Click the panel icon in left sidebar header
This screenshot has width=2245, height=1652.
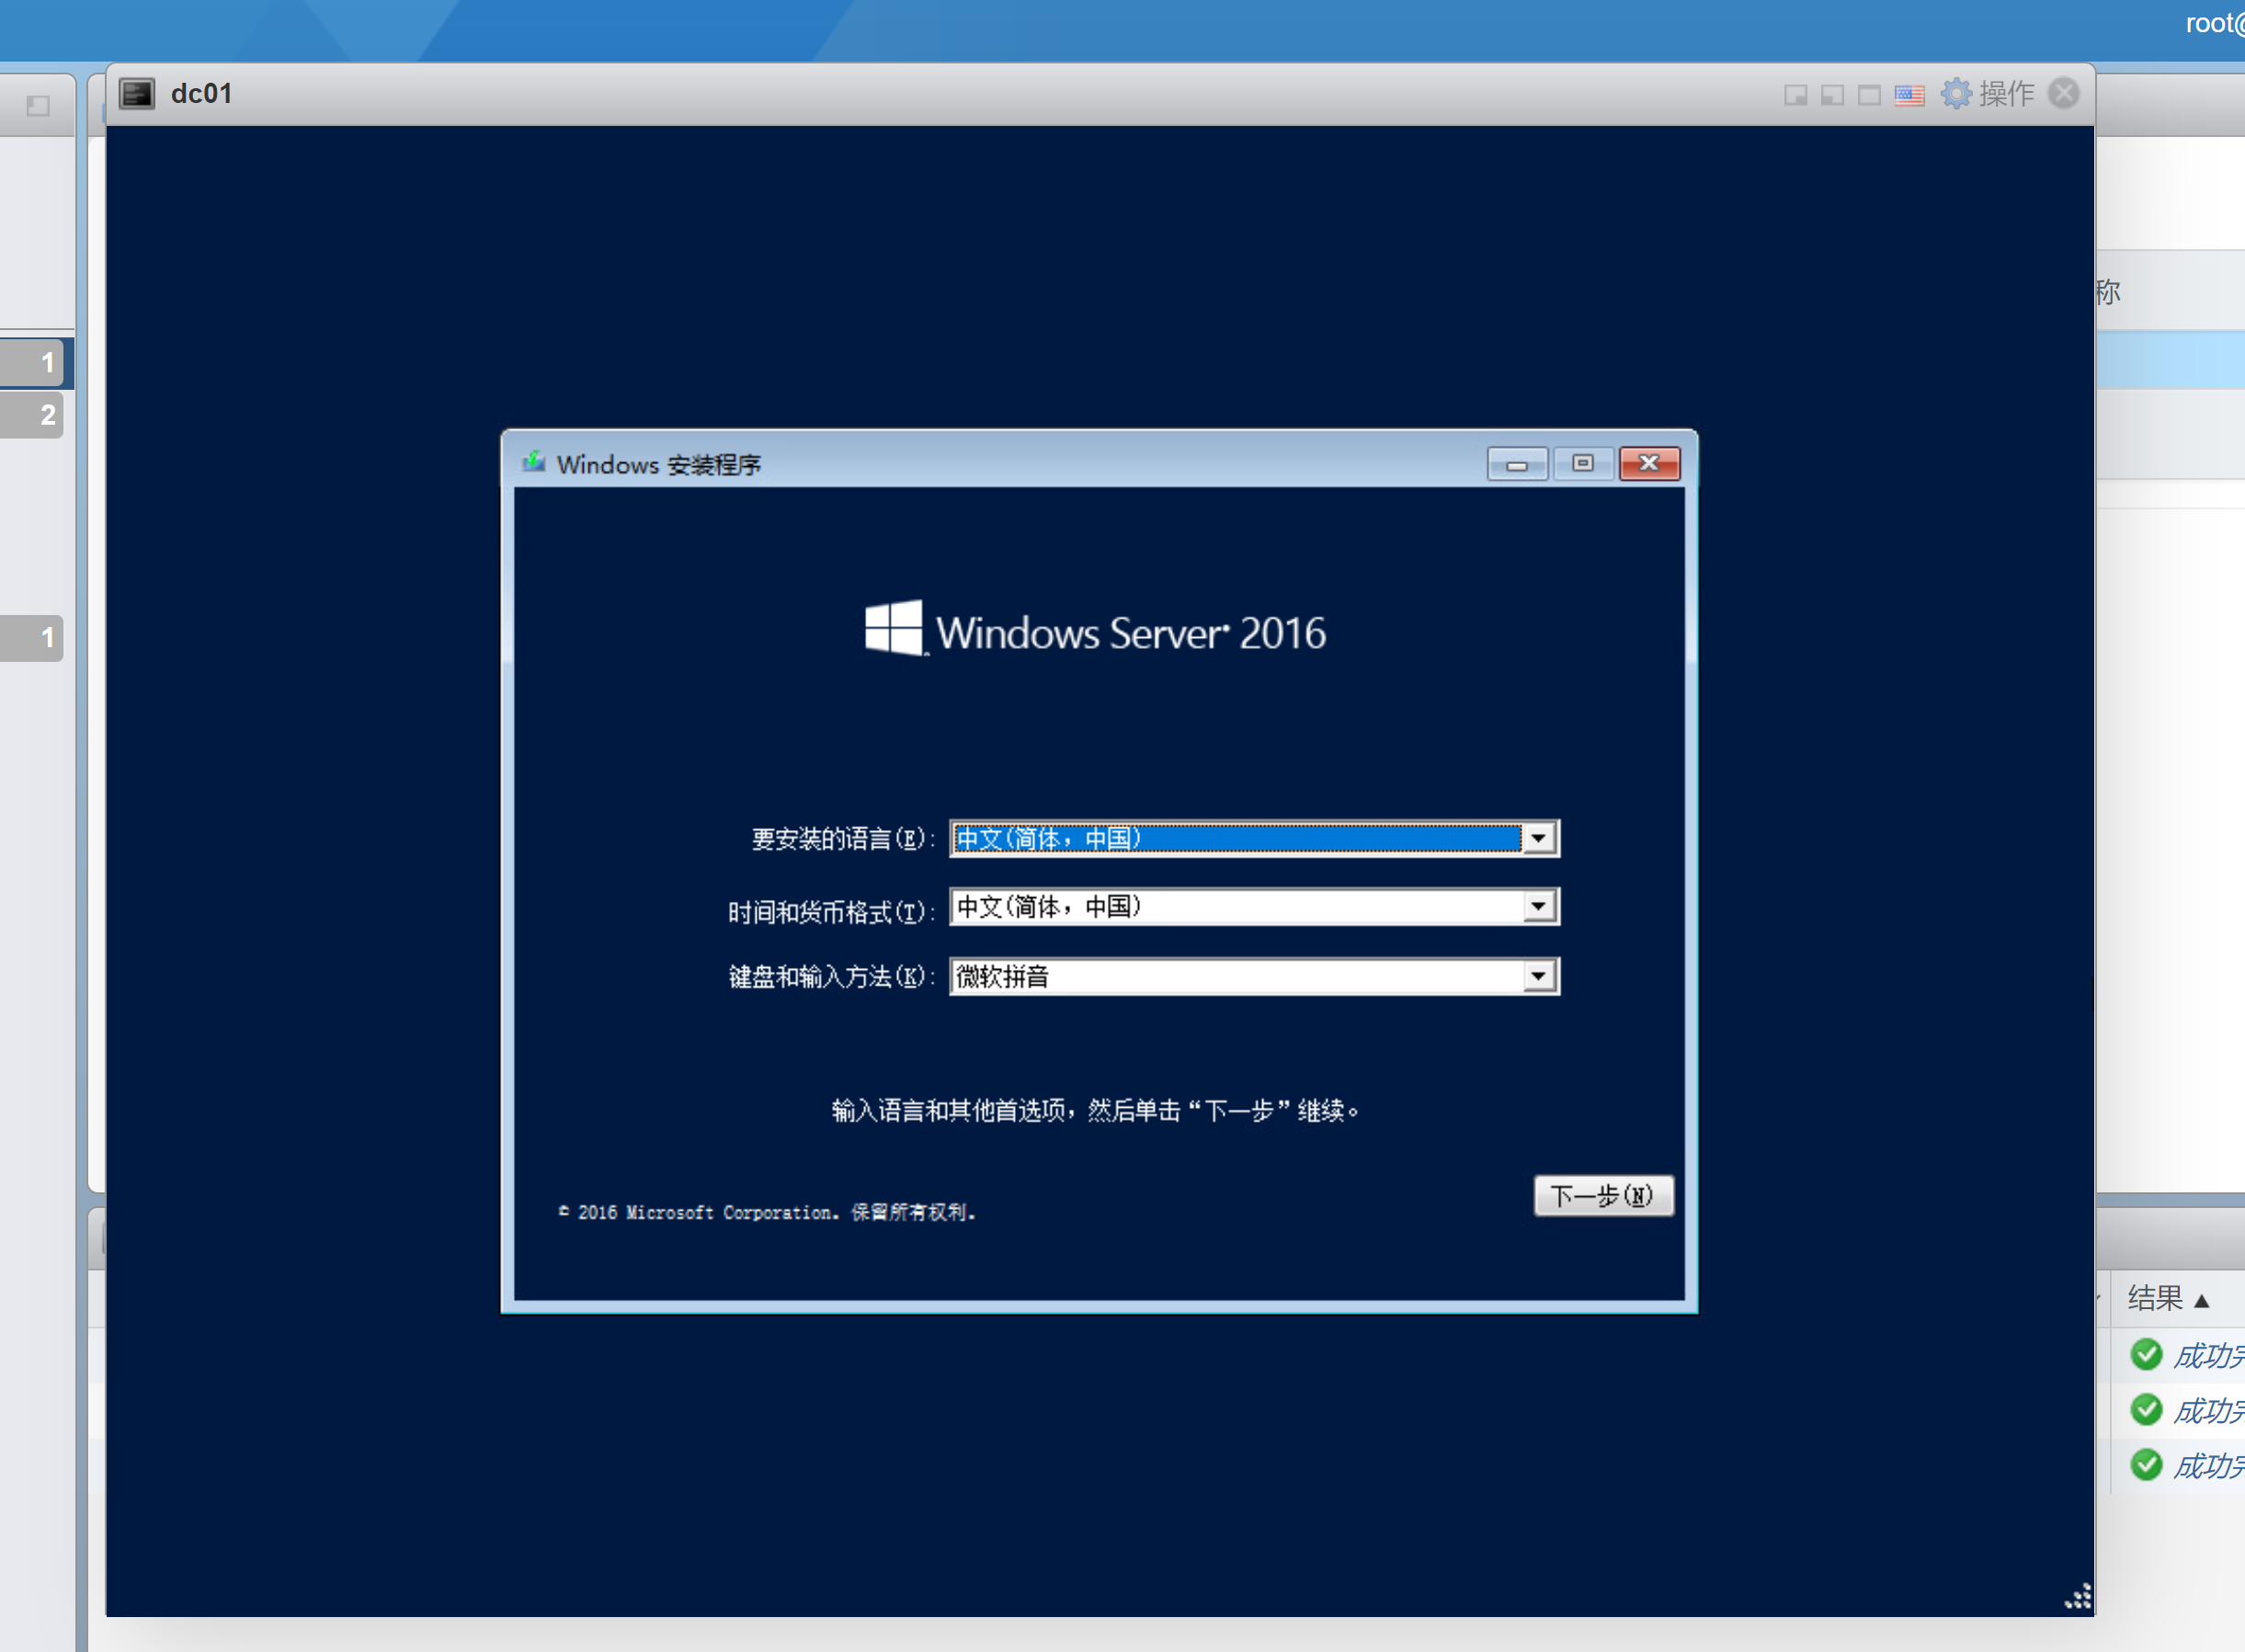click(38, 106)
